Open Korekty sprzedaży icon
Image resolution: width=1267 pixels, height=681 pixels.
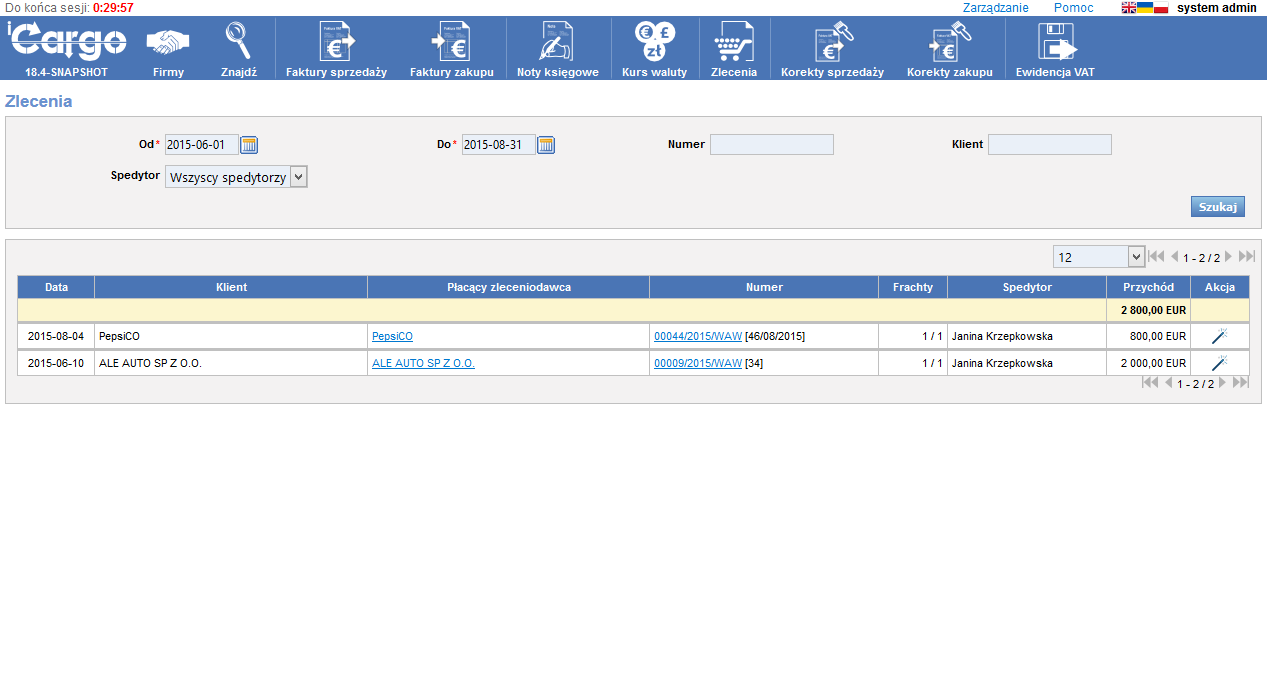pos(832,44)
